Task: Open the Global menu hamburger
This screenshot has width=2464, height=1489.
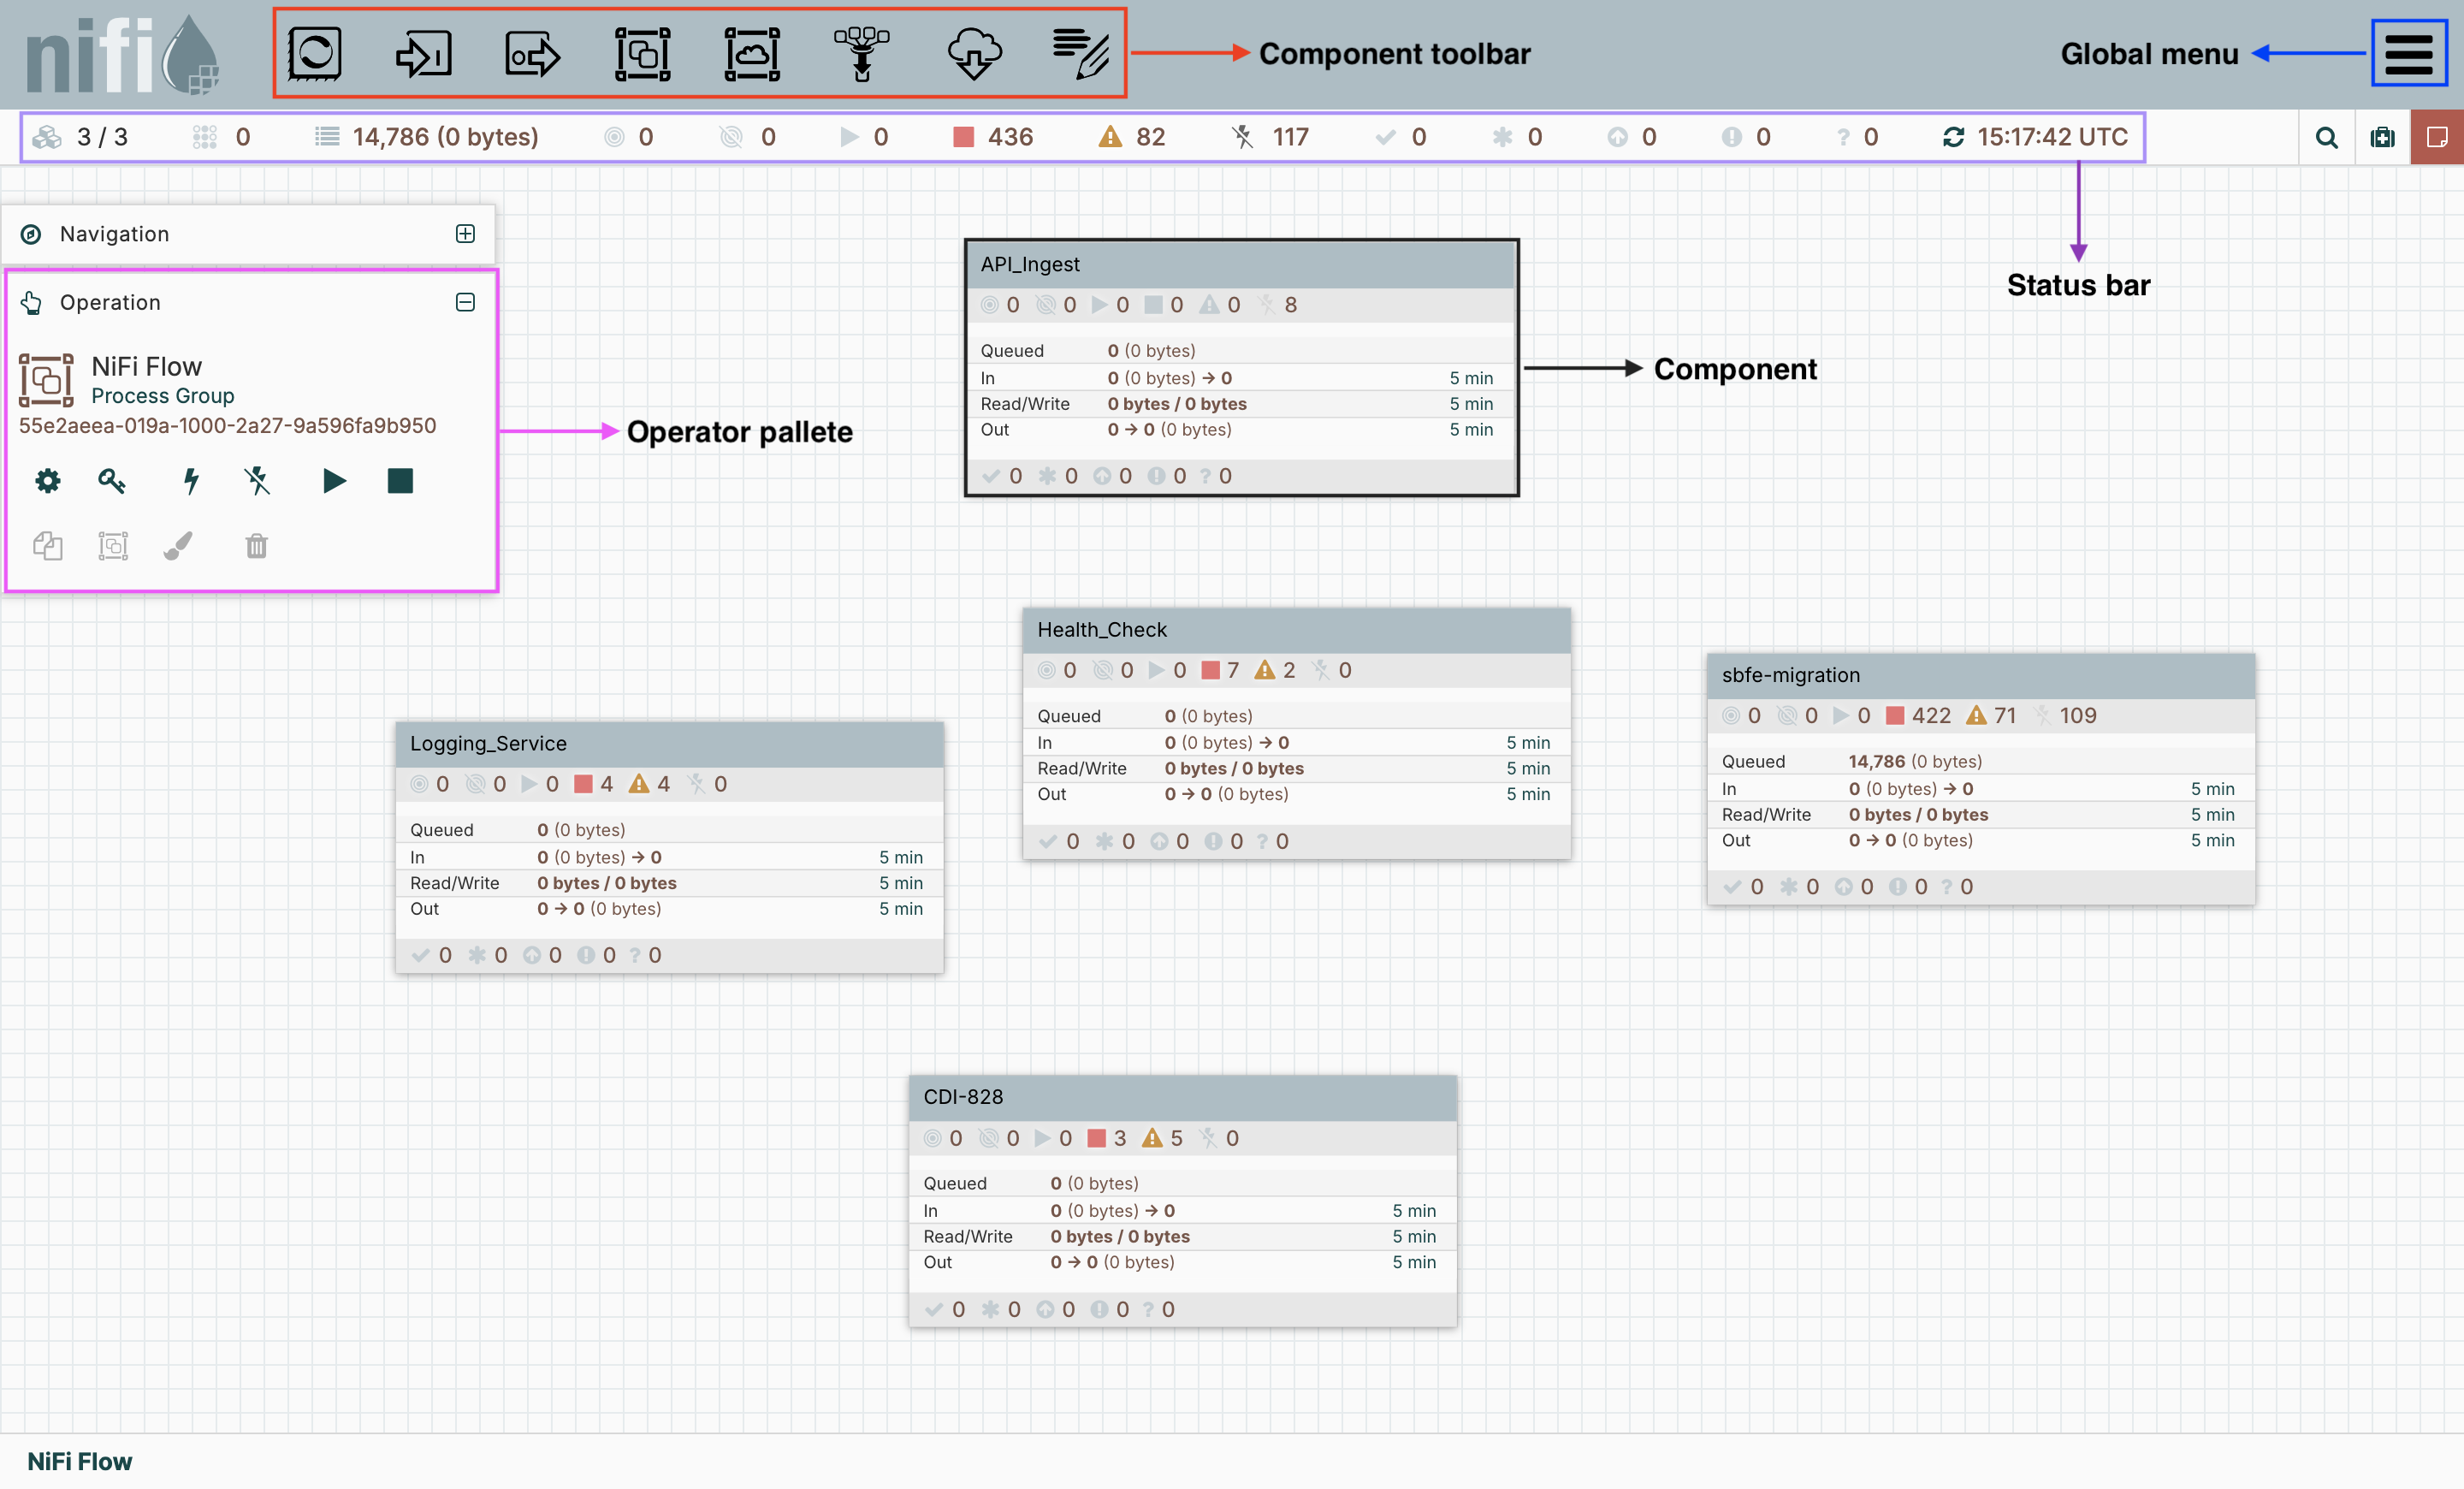Action: click(x=2409, y=53)
